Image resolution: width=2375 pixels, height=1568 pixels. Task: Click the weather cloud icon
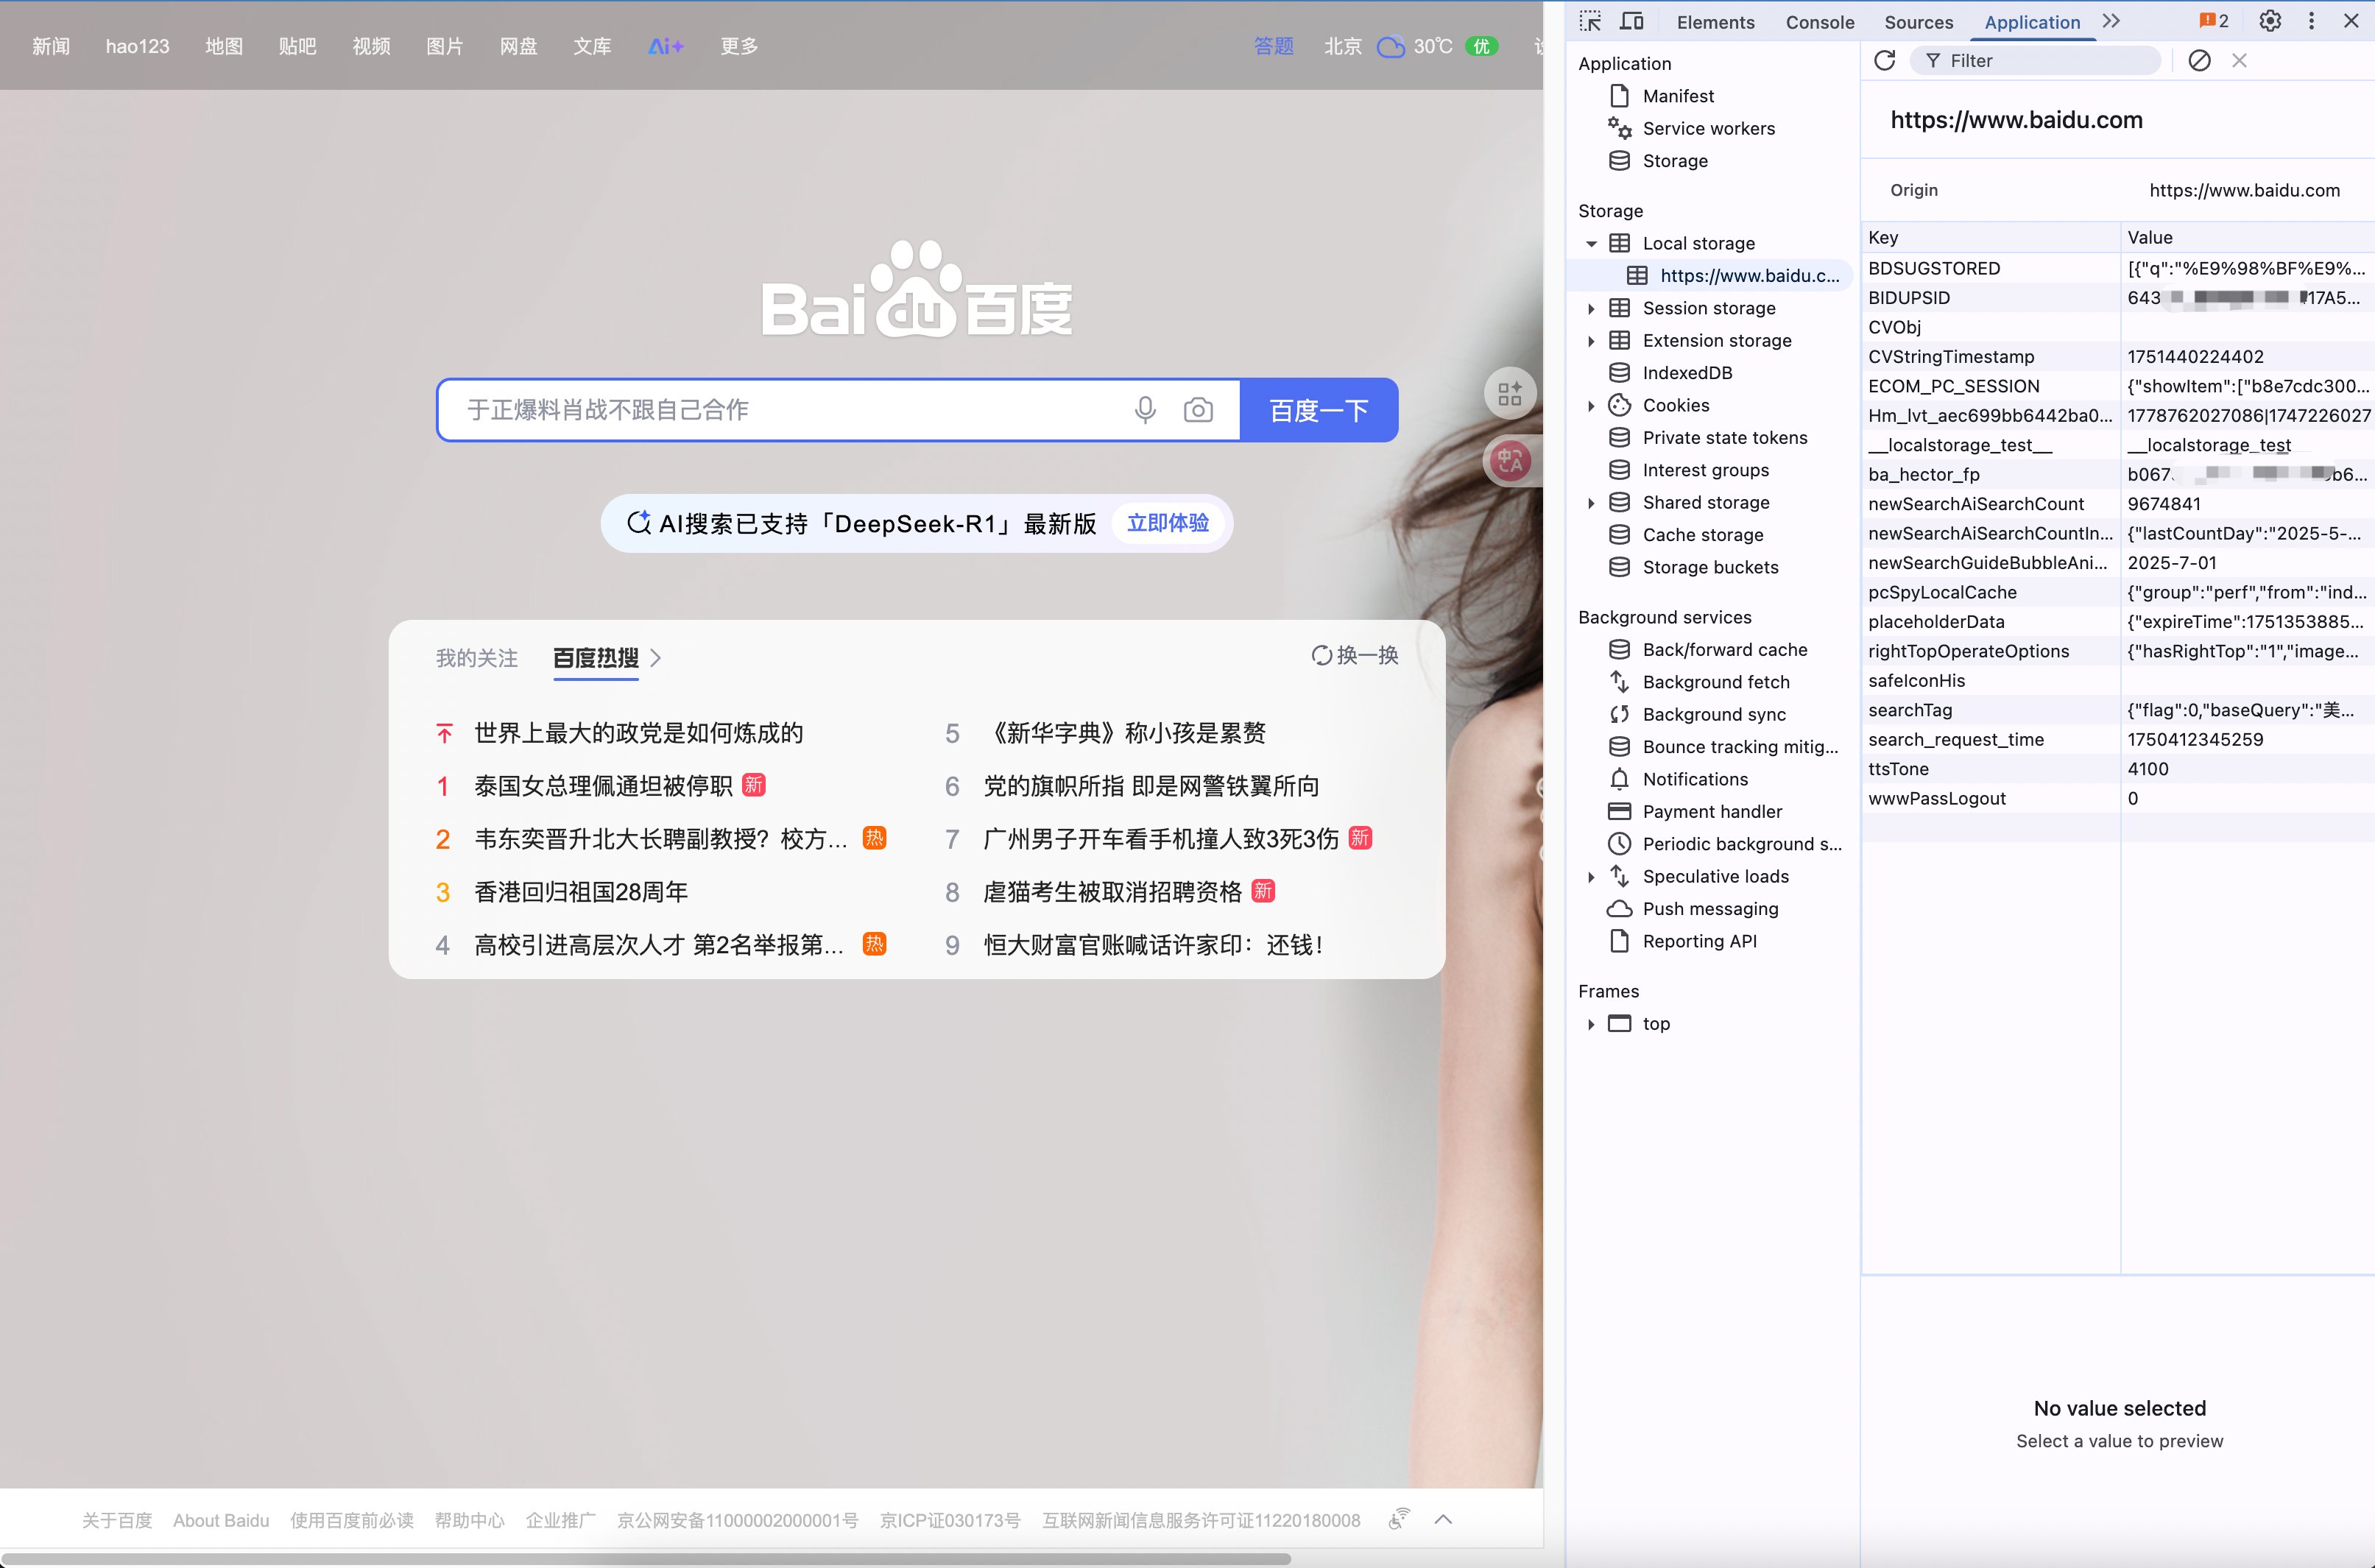pos(1390,47)
